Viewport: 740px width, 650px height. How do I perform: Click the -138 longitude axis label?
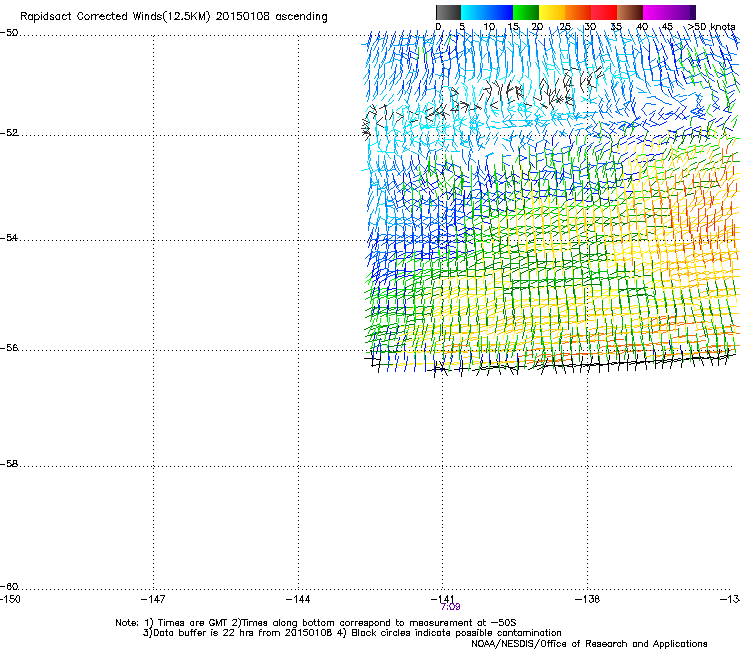[x=588, y=599]
